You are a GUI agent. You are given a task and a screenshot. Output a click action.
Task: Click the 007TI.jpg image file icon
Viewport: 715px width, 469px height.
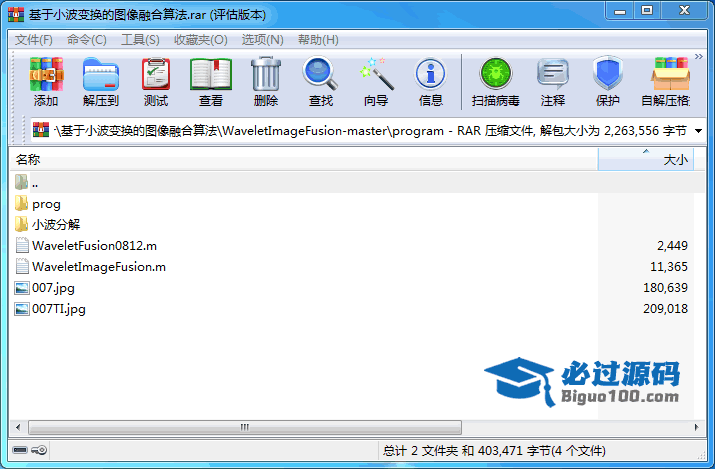[x=22, y=309]
